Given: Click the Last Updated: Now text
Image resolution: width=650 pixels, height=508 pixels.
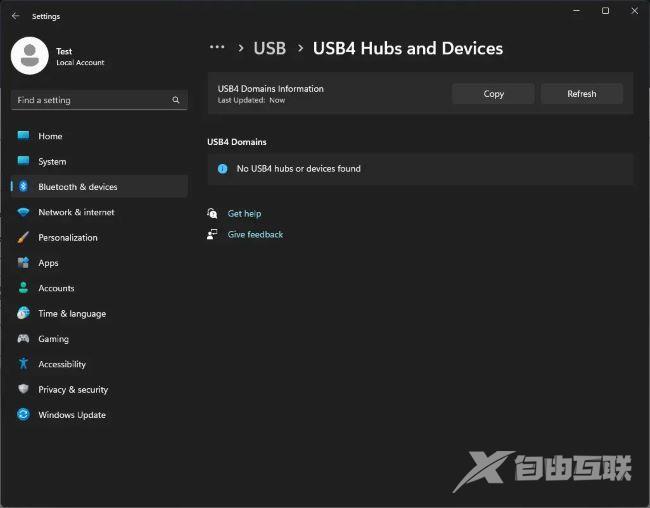Looking at the screenshot, I should click(x=251, y=100).
